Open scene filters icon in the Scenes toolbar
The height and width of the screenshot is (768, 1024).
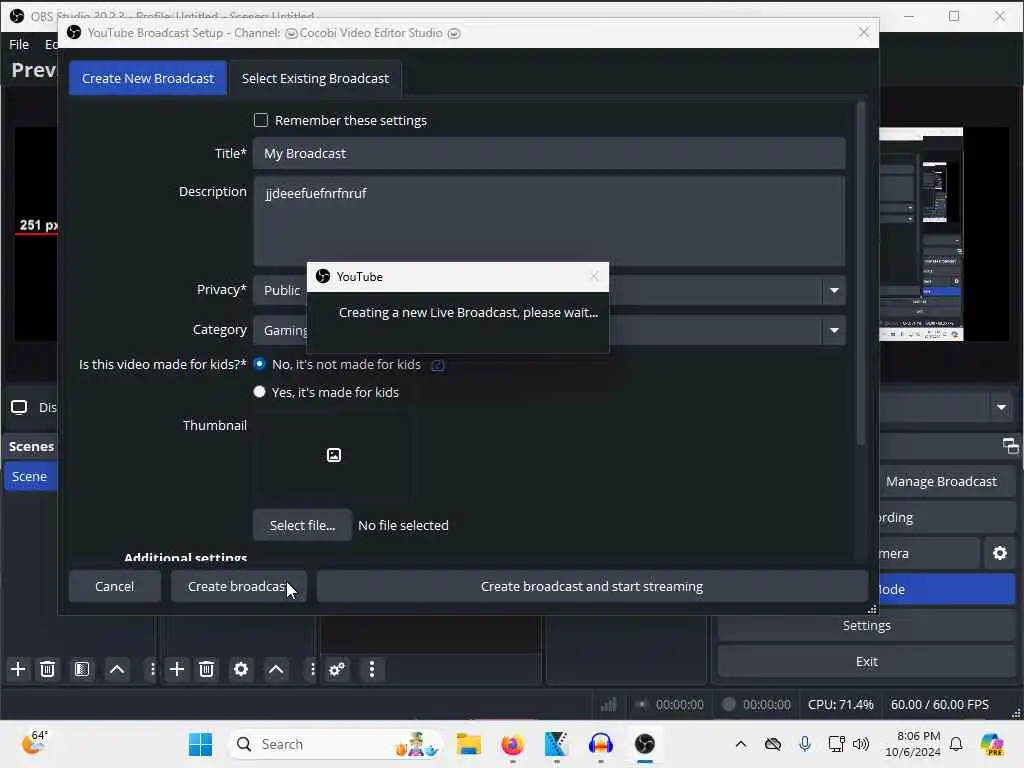tap(82, 669)
